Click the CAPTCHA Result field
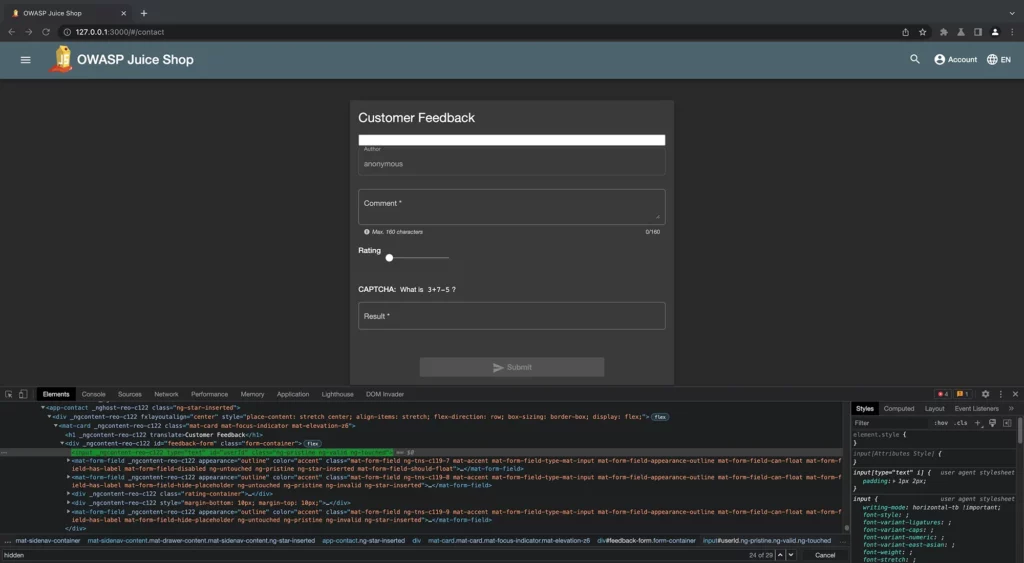 coord(511,315)
